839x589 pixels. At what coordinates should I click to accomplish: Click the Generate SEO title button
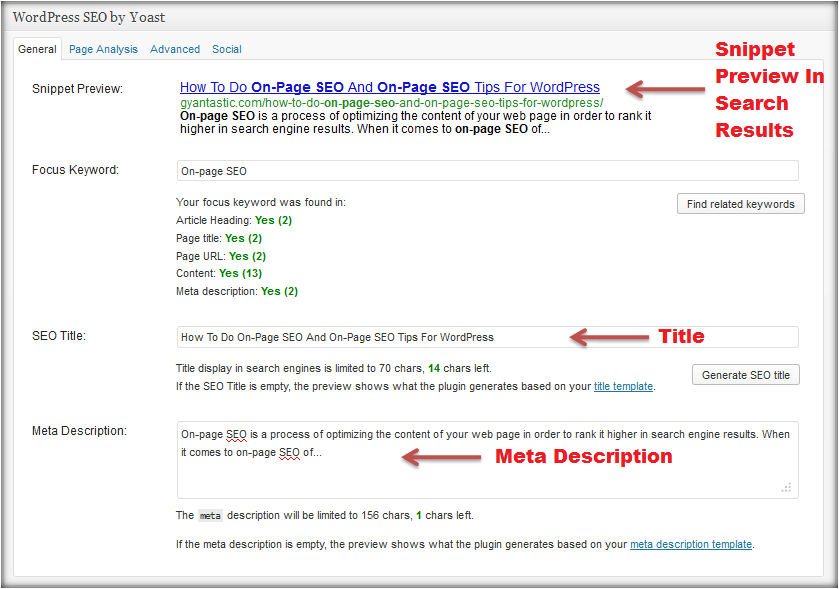746,375
